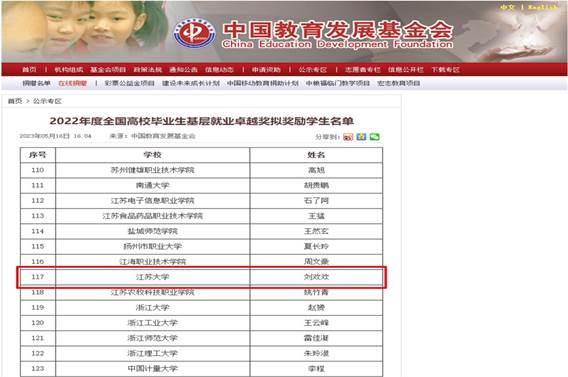Share the article via the WeChat icon
Image resolution: width=568 pixels, height=377 pixels.
click(375, 137)
